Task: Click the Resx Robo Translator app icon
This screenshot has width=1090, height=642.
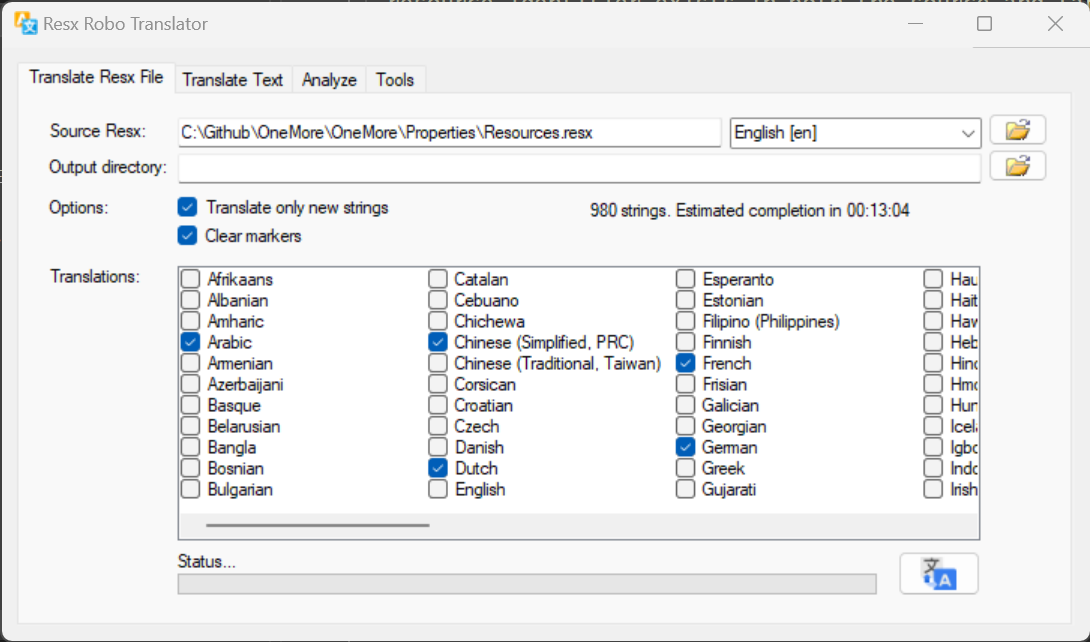Action: 26,23
